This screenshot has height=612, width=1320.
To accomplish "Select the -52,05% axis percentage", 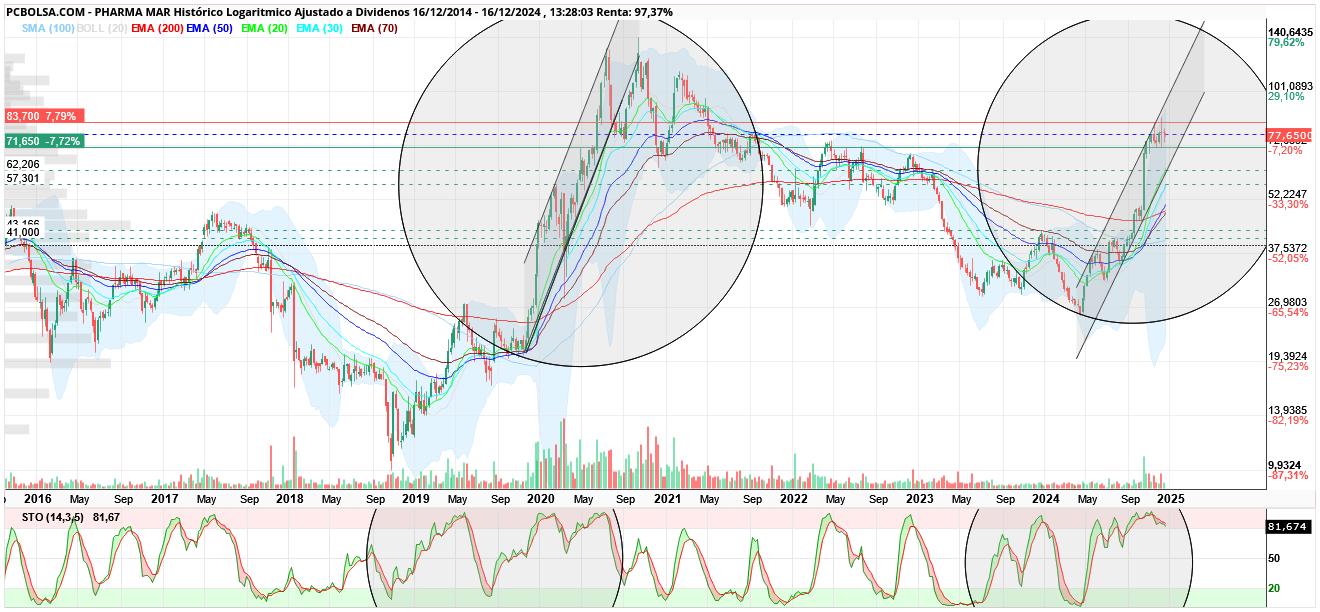I will pyautogui.click(x=1287, y=259).
